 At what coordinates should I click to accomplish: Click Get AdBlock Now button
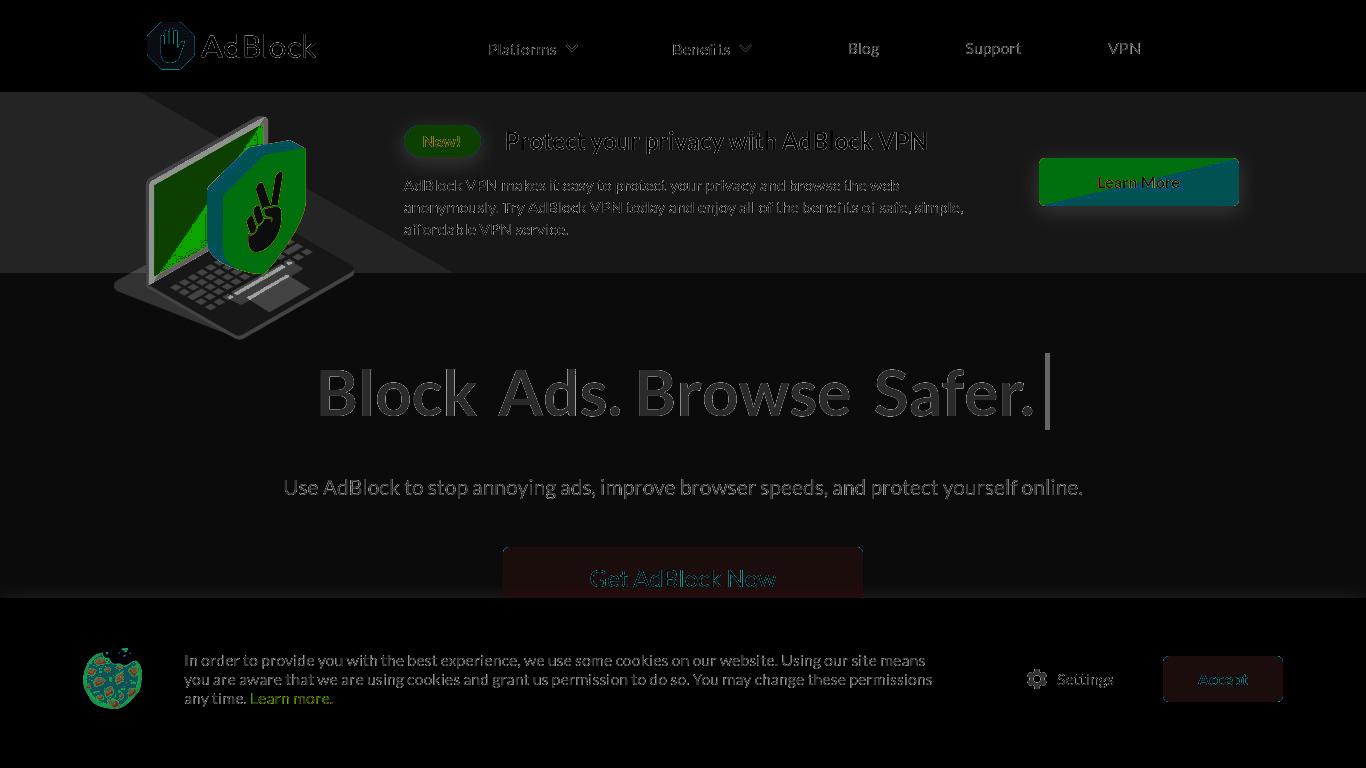click(x=683, y=573)
